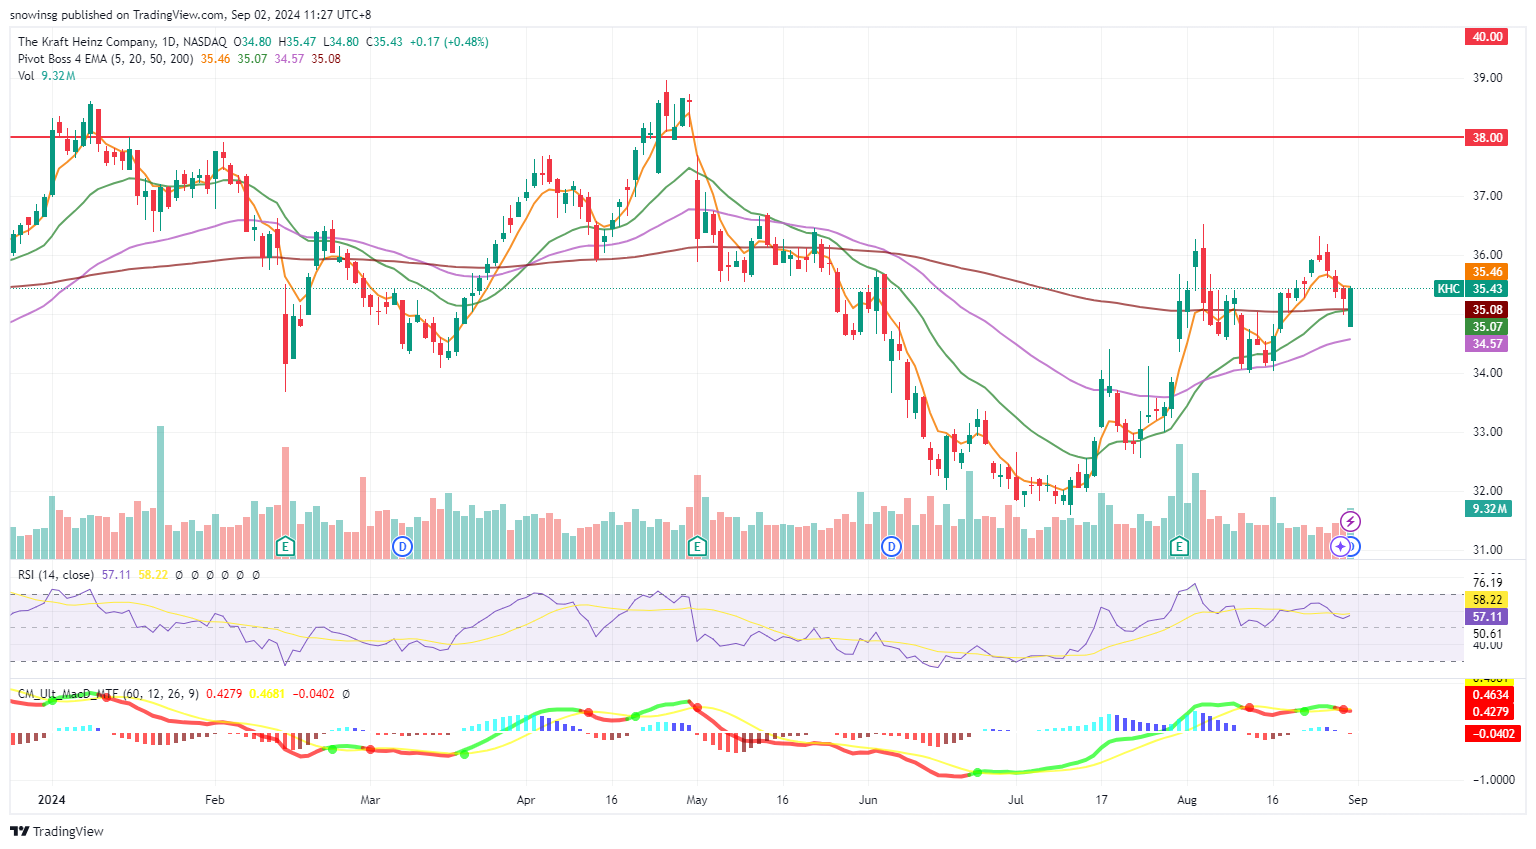This screenshot has width=1536, height=849.
Task: Click the dividend D marker in March
Action: click(402, 546)
